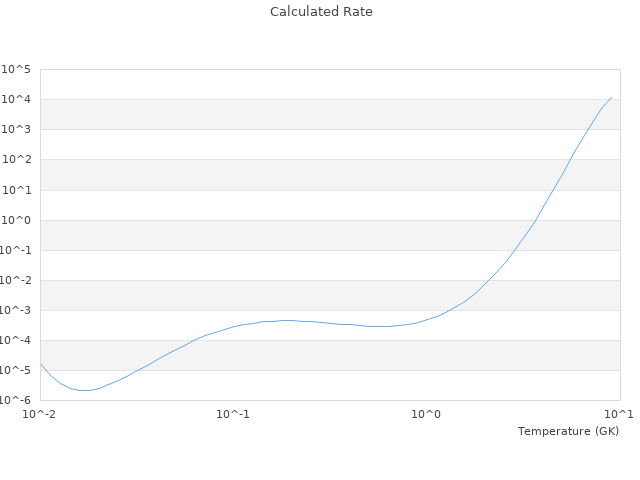This screenshot has width=640, height=480.
Task: Click the 10^1 y-axis tick label
Action: coord(16,190)
